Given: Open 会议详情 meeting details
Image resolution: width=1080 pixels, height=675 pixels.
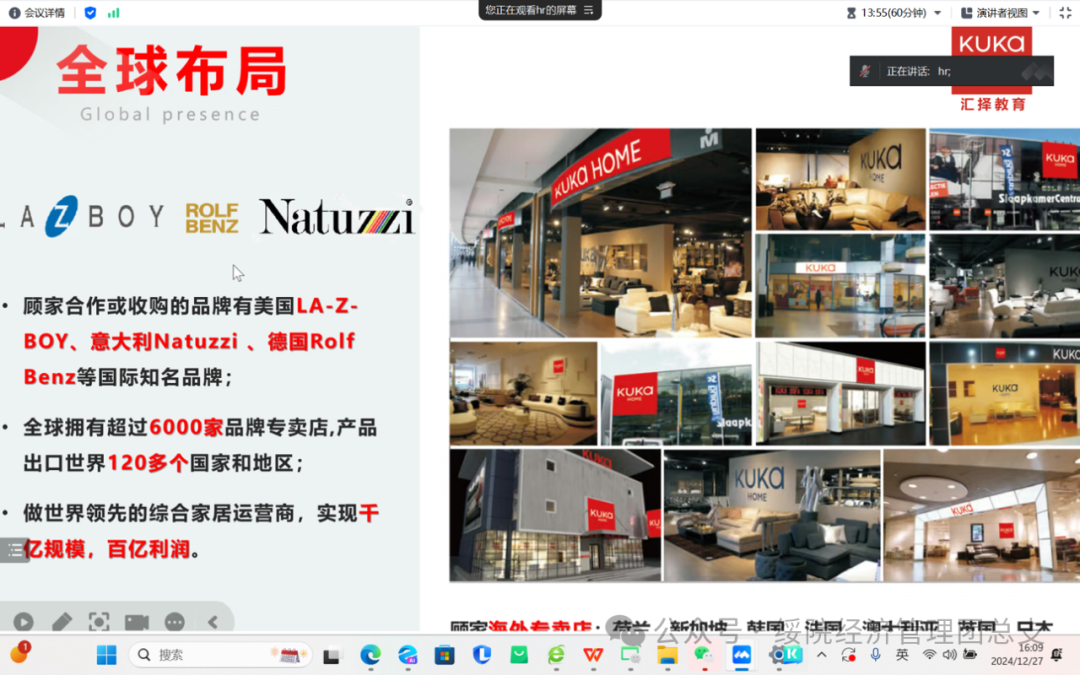Looking at the screenshot, I should click(x=38, y=13).
